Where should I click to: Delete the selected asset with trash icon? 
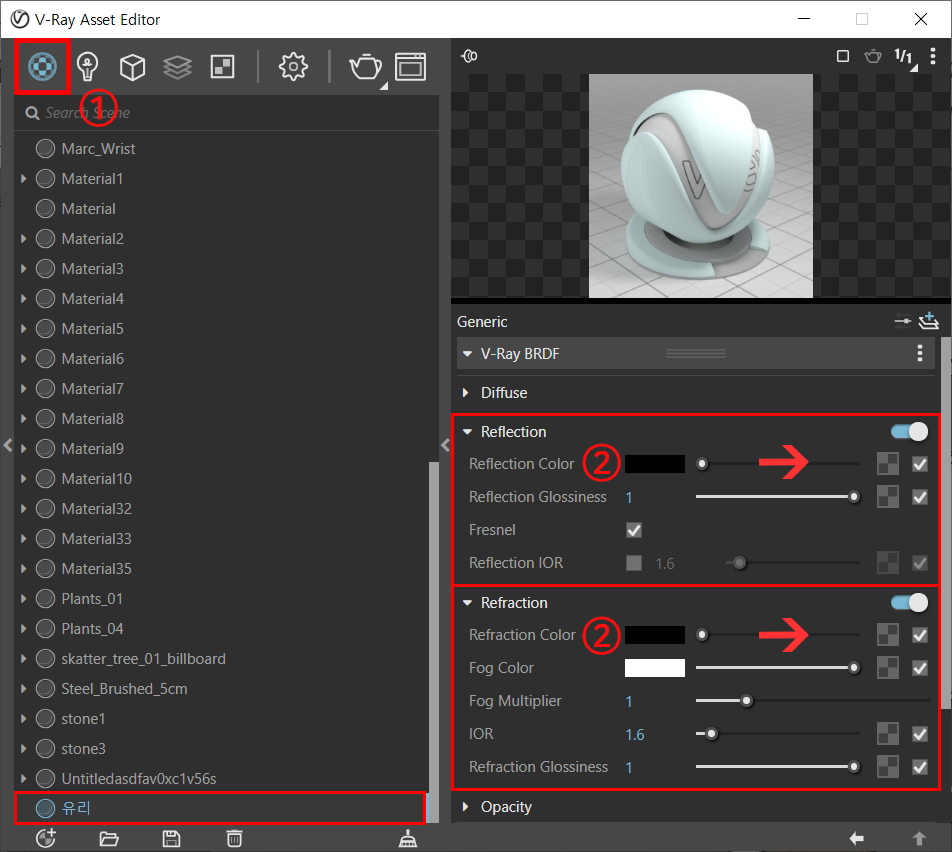[x=234, y=839]
